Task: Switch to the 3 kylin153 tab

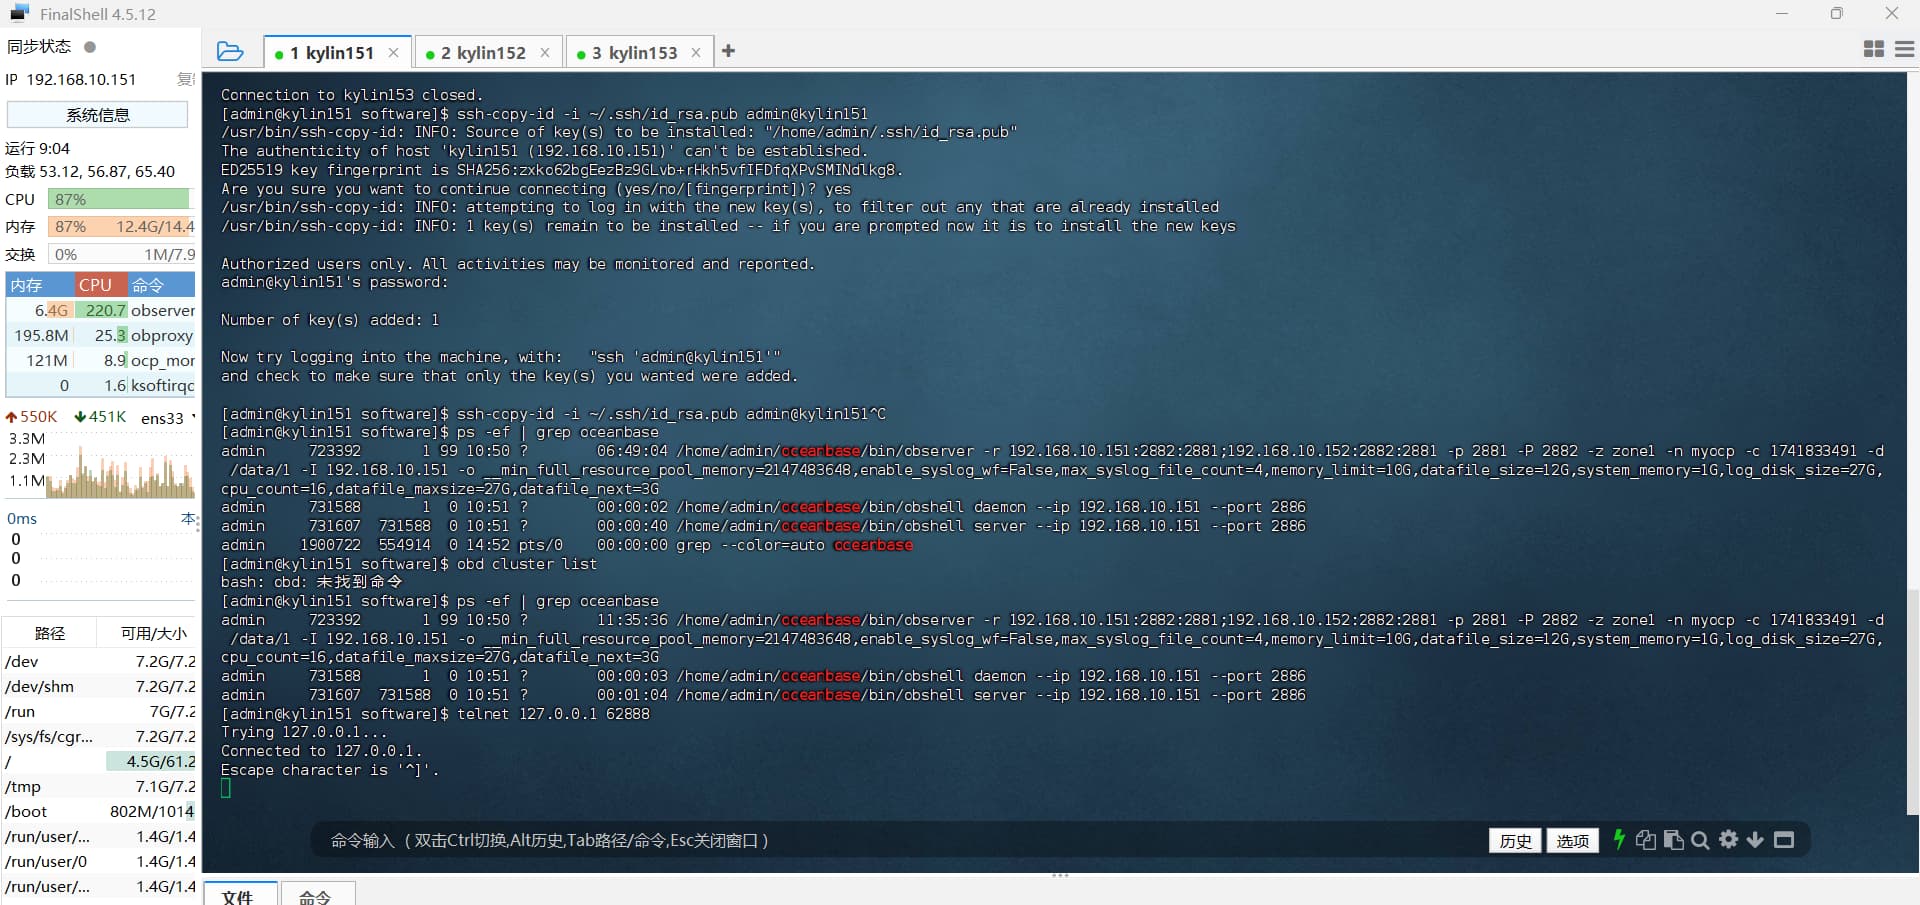Action: [x=640, y=53]
